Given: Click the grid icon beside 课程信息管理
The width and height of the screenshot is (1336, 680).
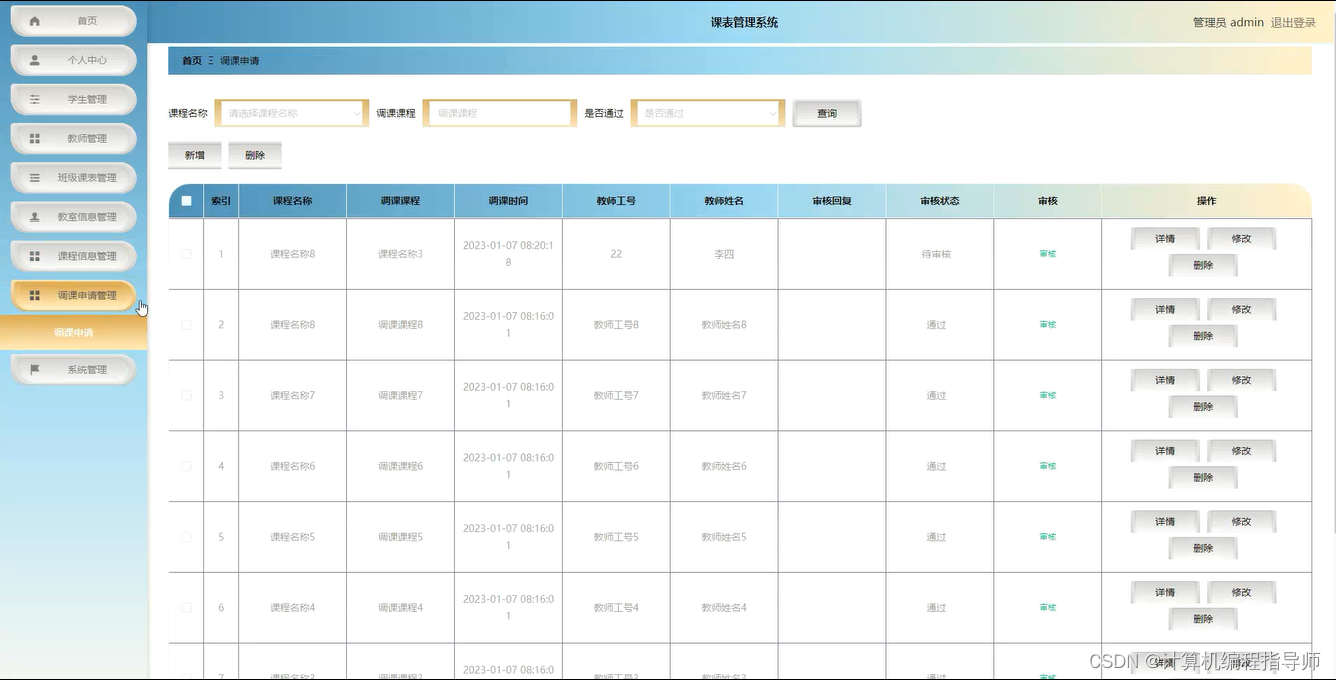Looking at the screenshot, I should [x=35, y=256].
